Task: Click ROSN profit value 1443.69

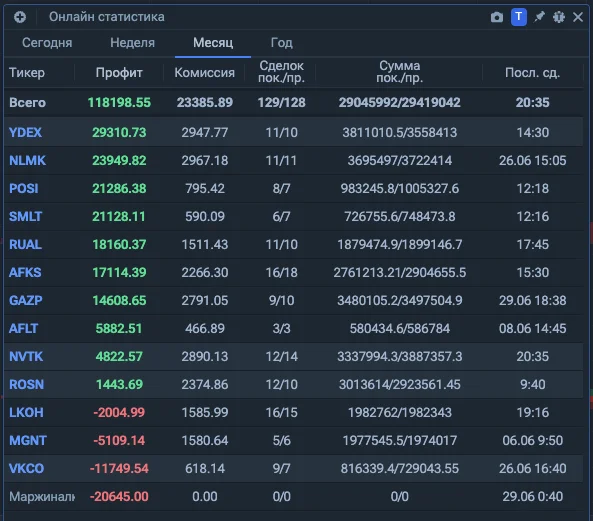Action: click(119, 385)
